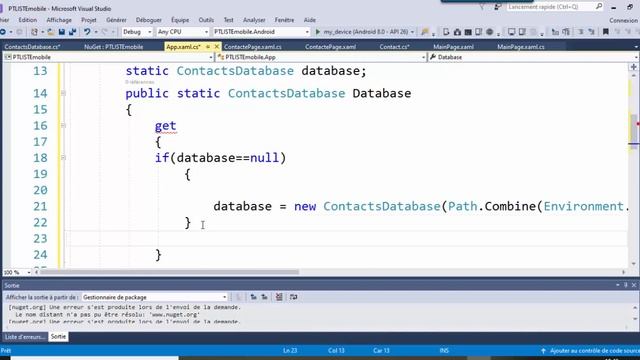Open the Analyser menu
Viewport: 640px width, 360px height.
[x=254, y=20]
